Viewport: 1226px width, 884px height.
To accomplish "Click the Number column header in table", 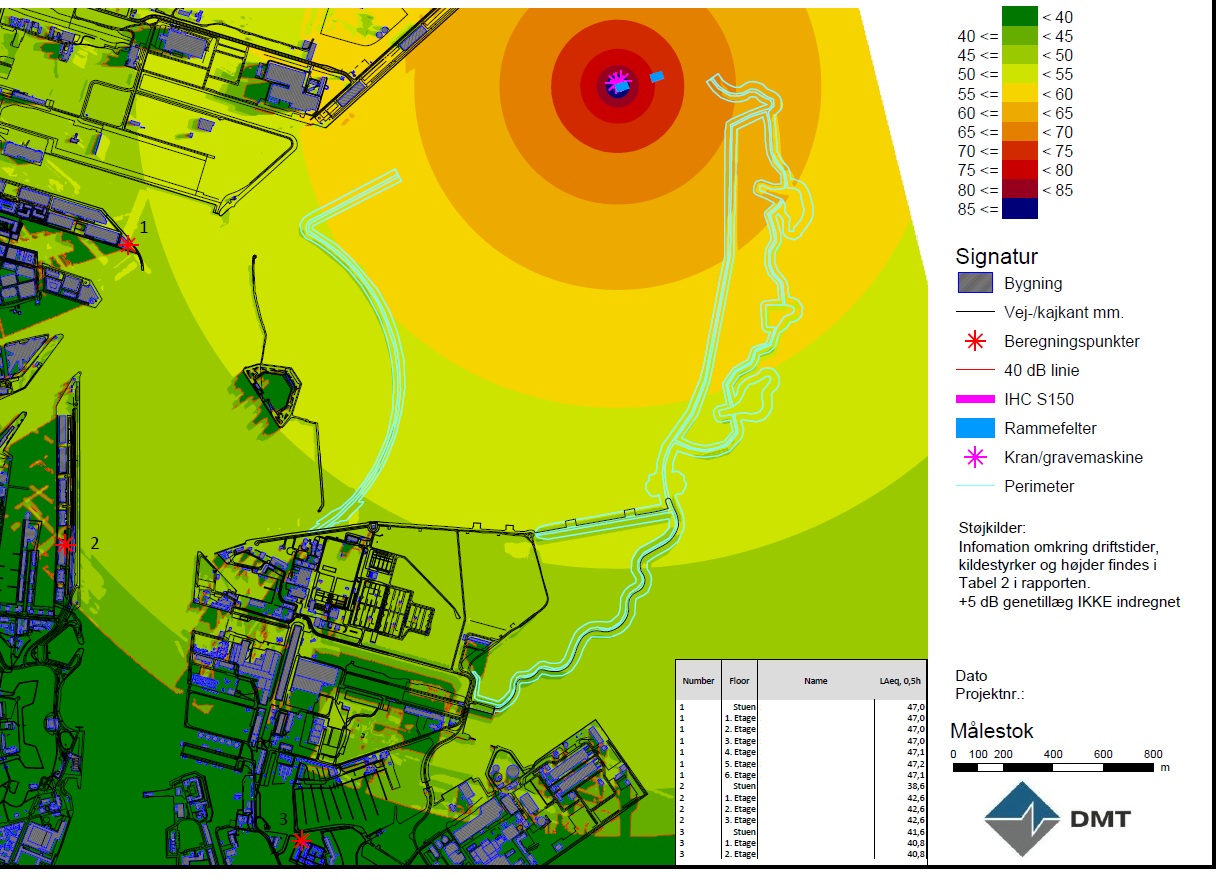I will [x=698, y=681].
